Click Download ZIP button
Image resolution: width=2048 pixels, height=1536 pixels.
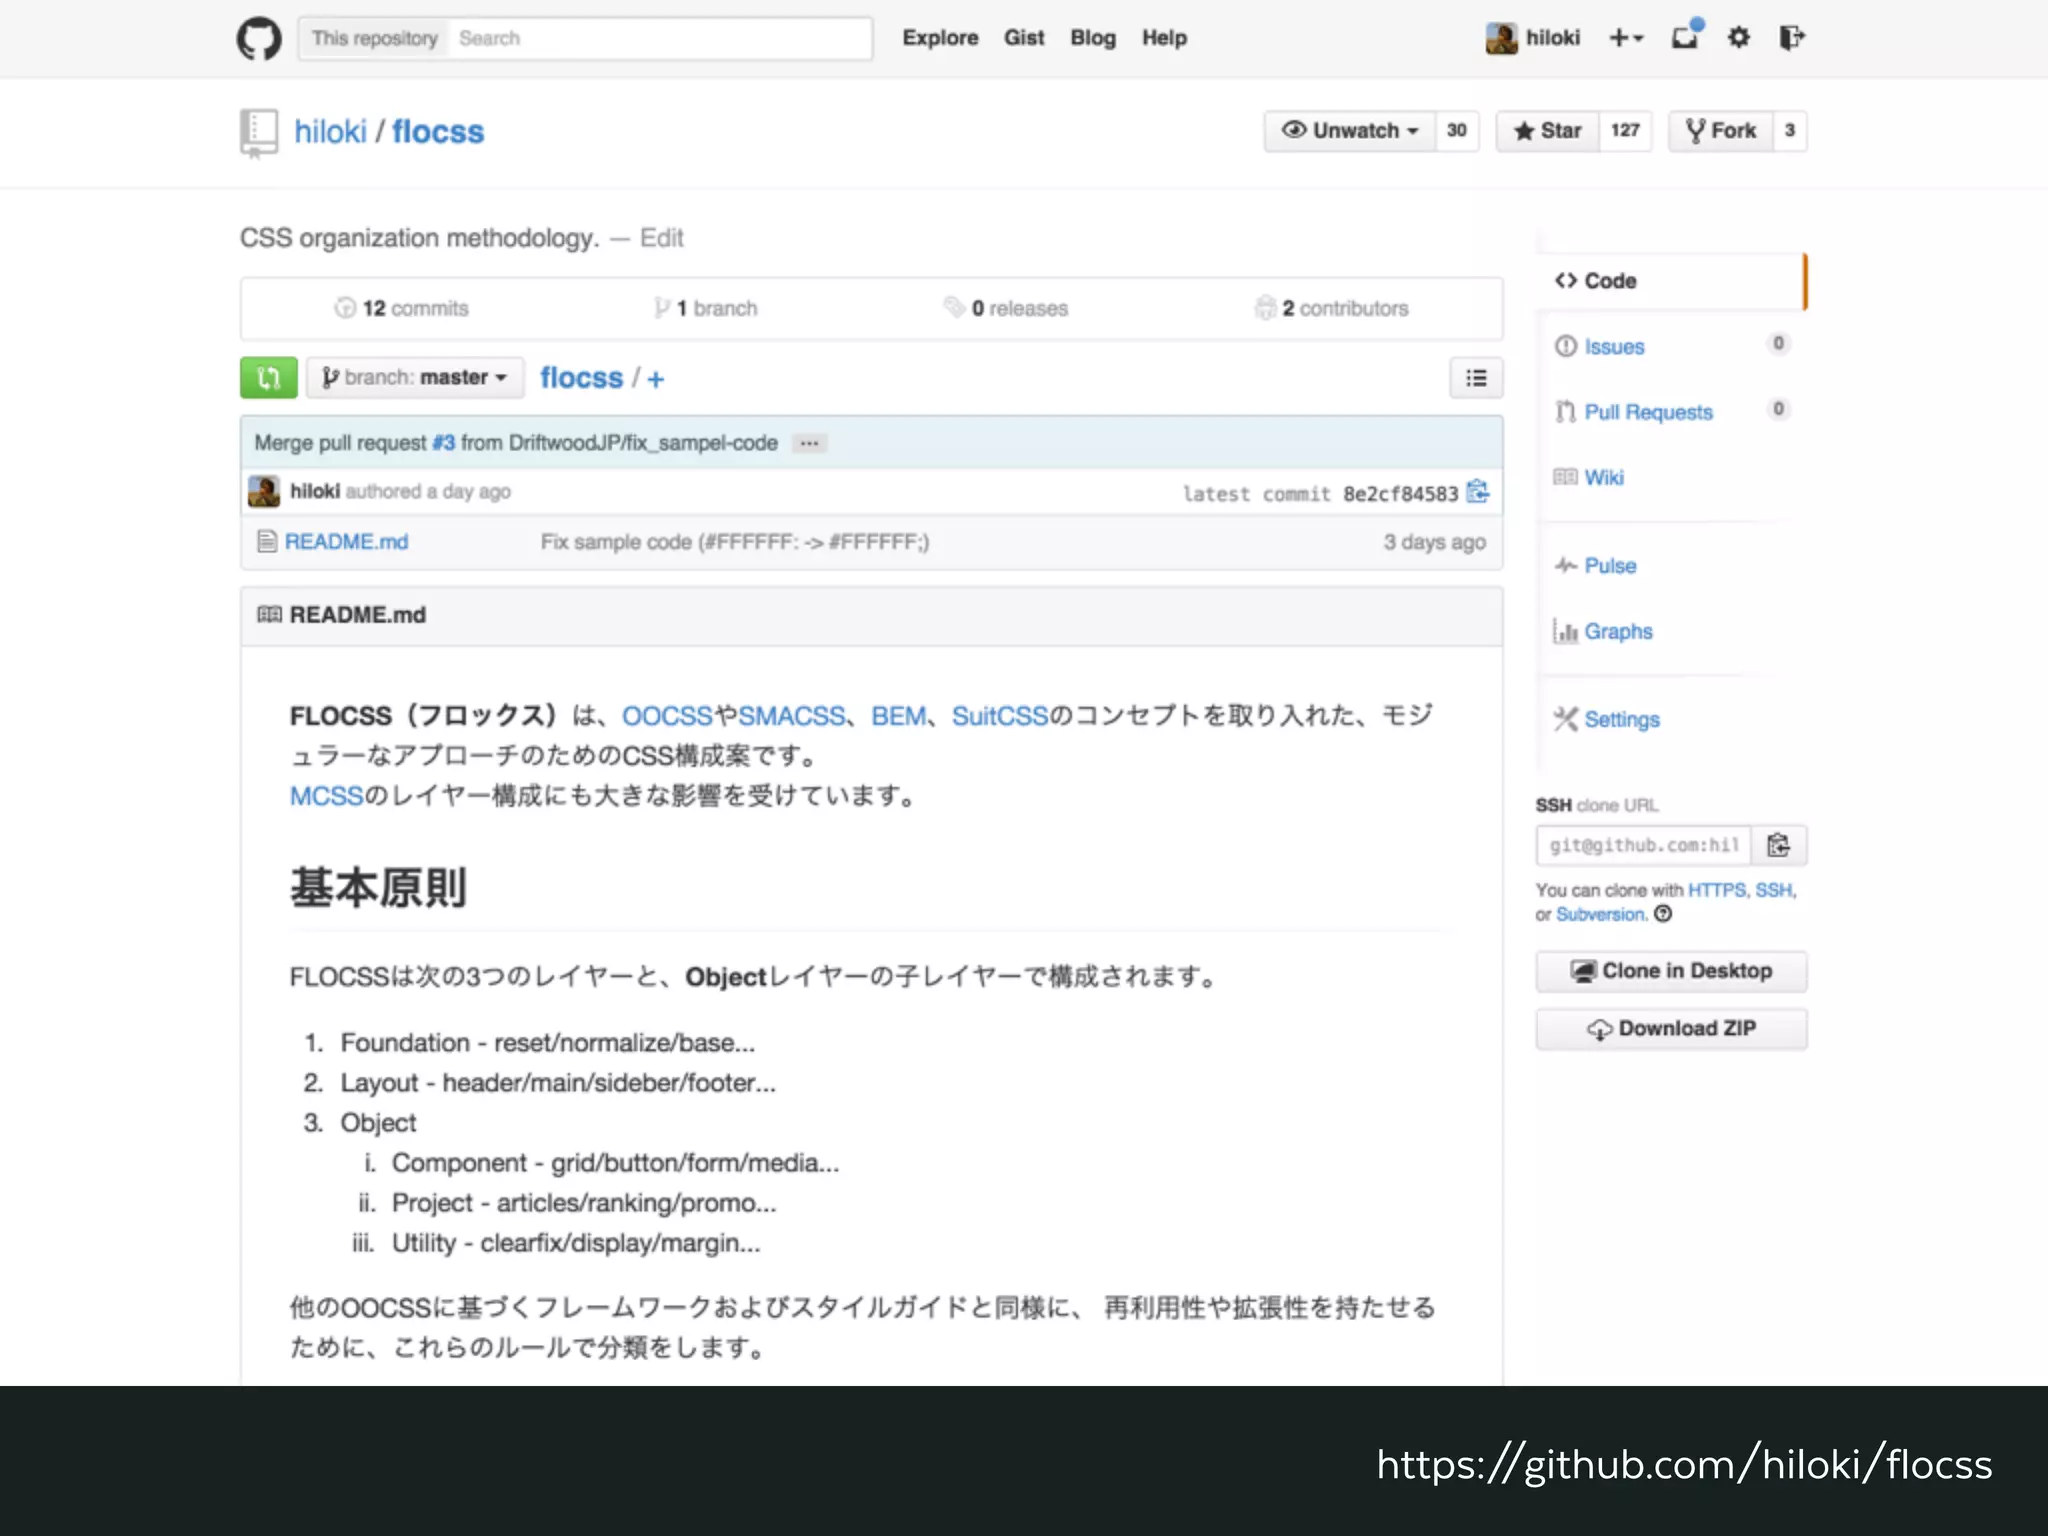click(1671, 1029)
